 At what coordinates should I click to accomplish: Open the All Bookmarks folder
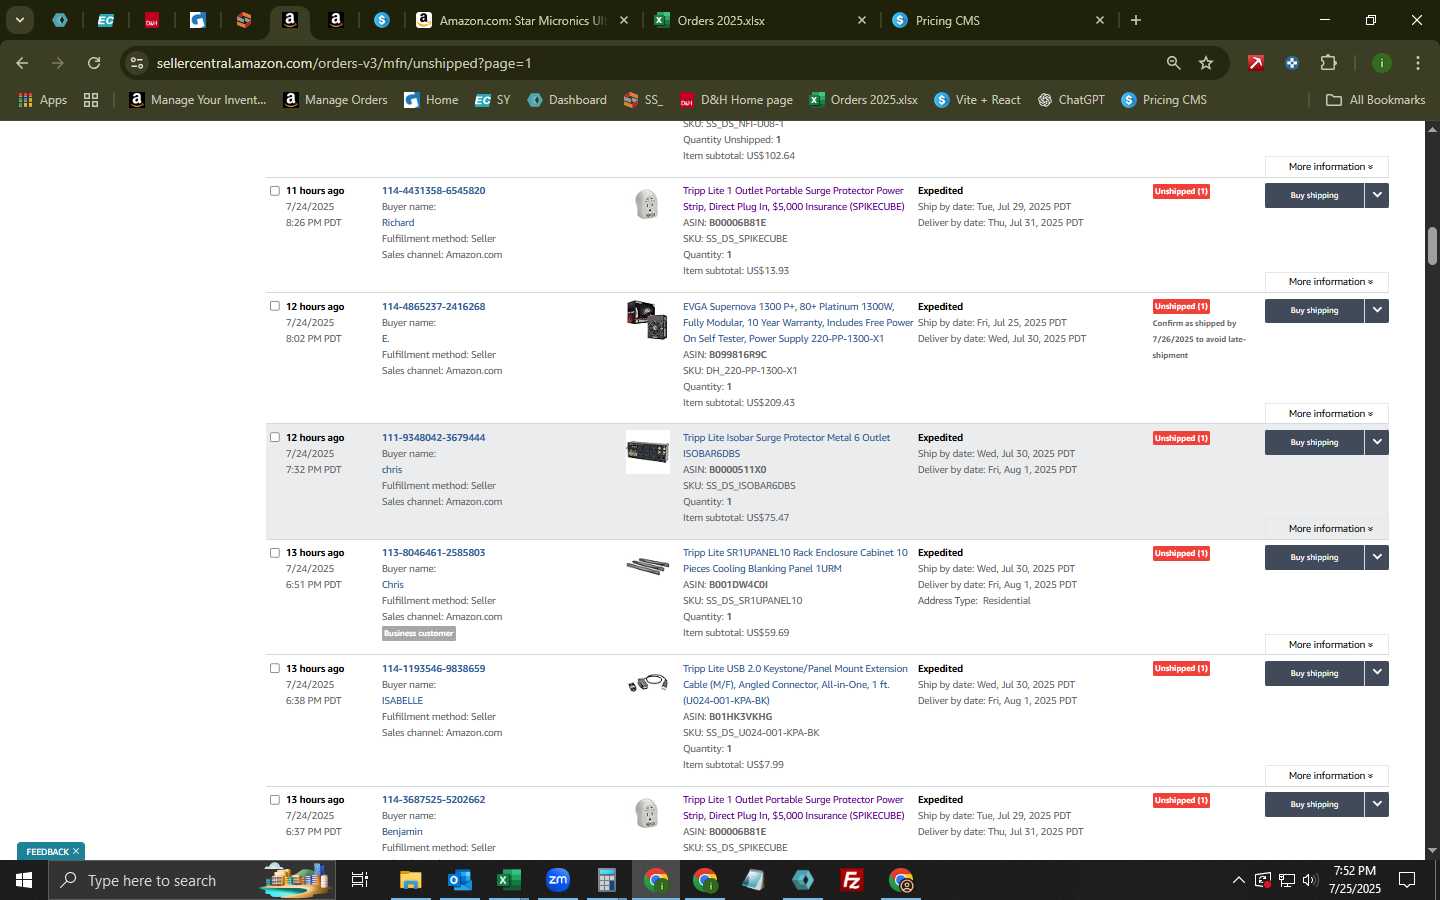click(x=1375, y=100)
